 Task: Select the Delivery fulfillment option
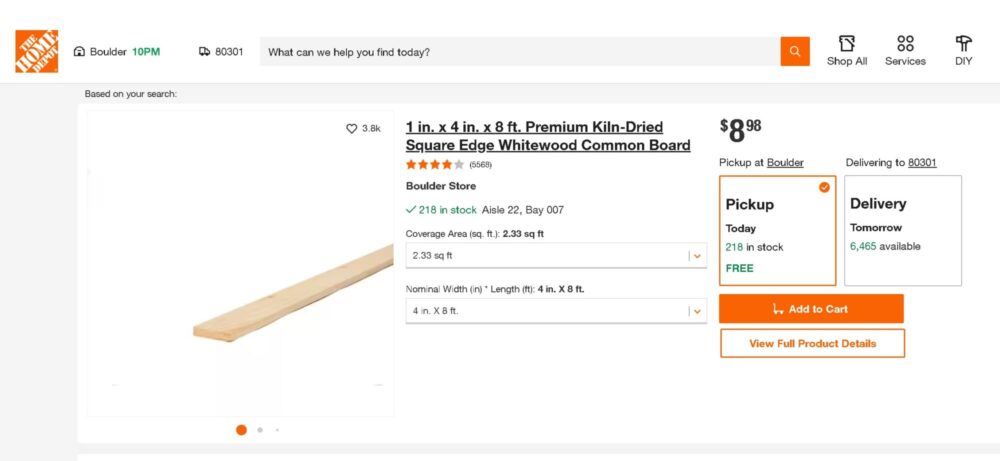tap(903, 231)
